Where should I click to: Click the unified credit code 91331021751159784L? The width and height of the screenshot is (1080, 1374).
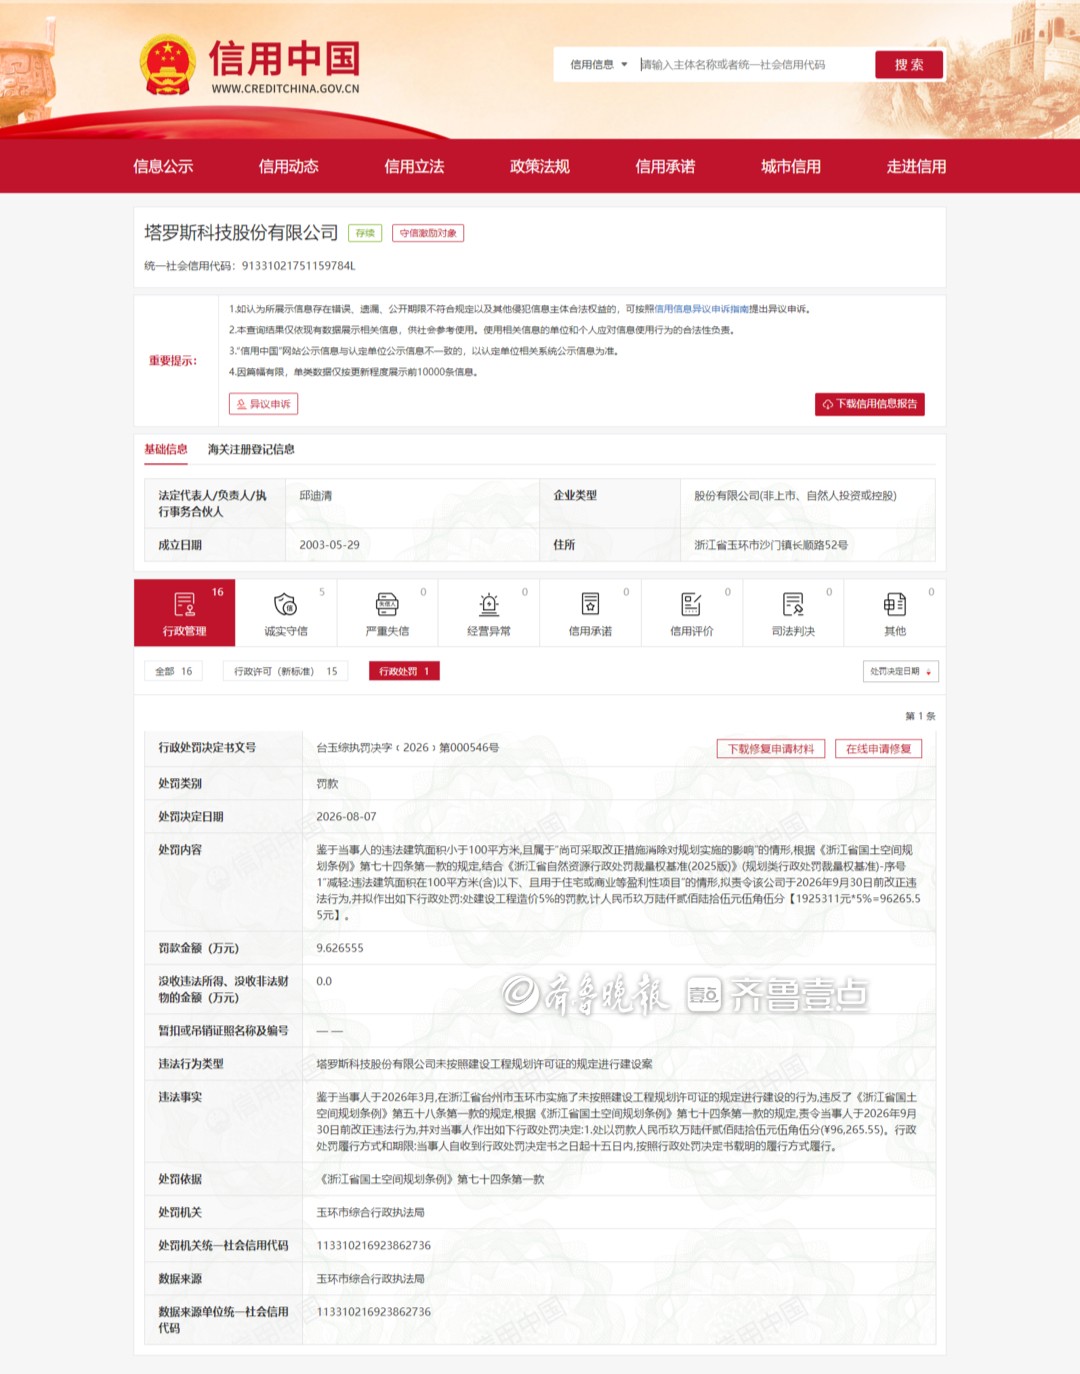click(298, 266)
